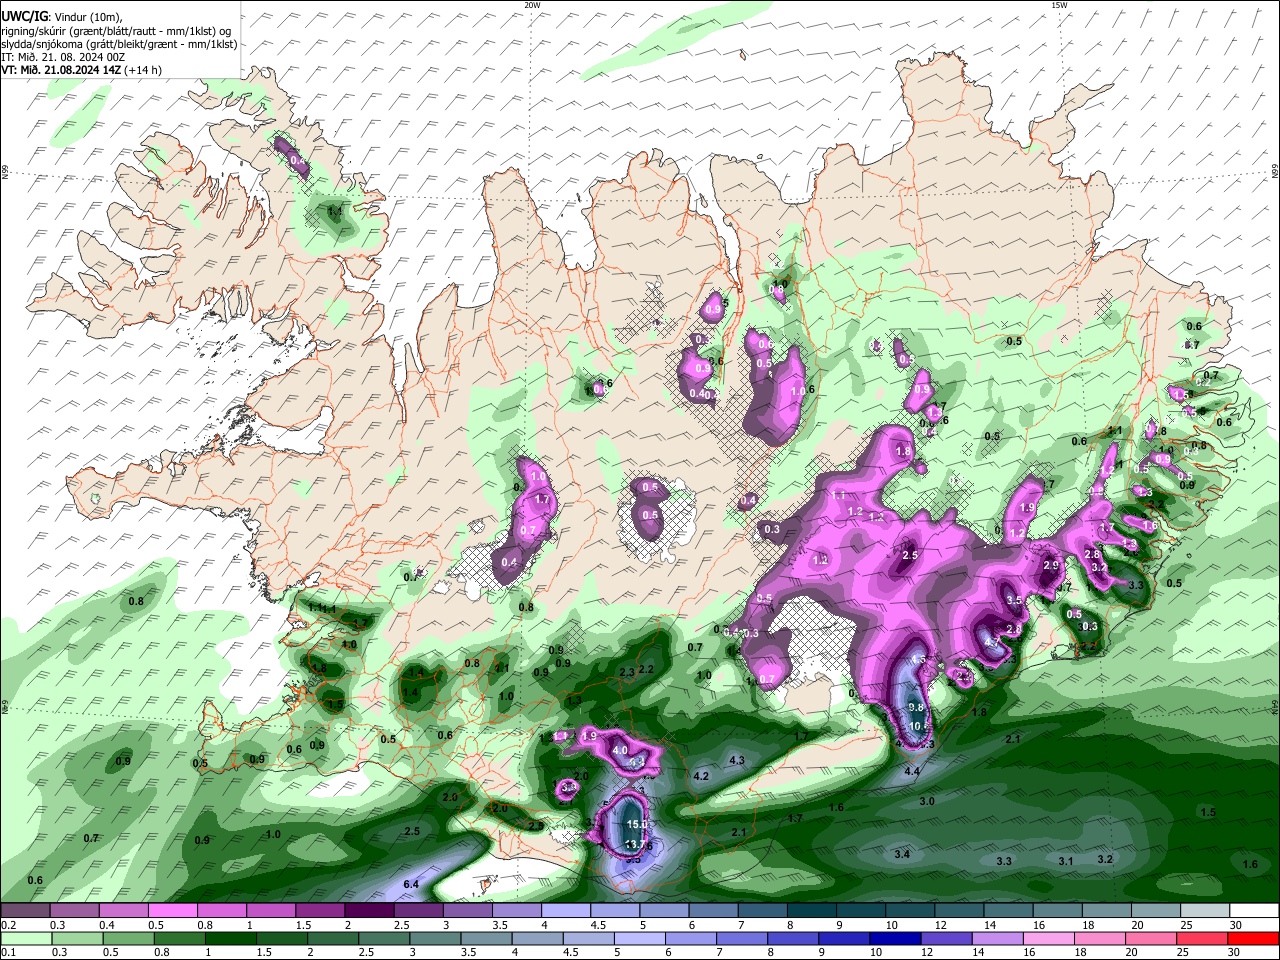Image resolution: width=1280 pixels, height=960 pixels.
Task: Click the 3.4 precipitation value on the map
Action: pos(902,854)
